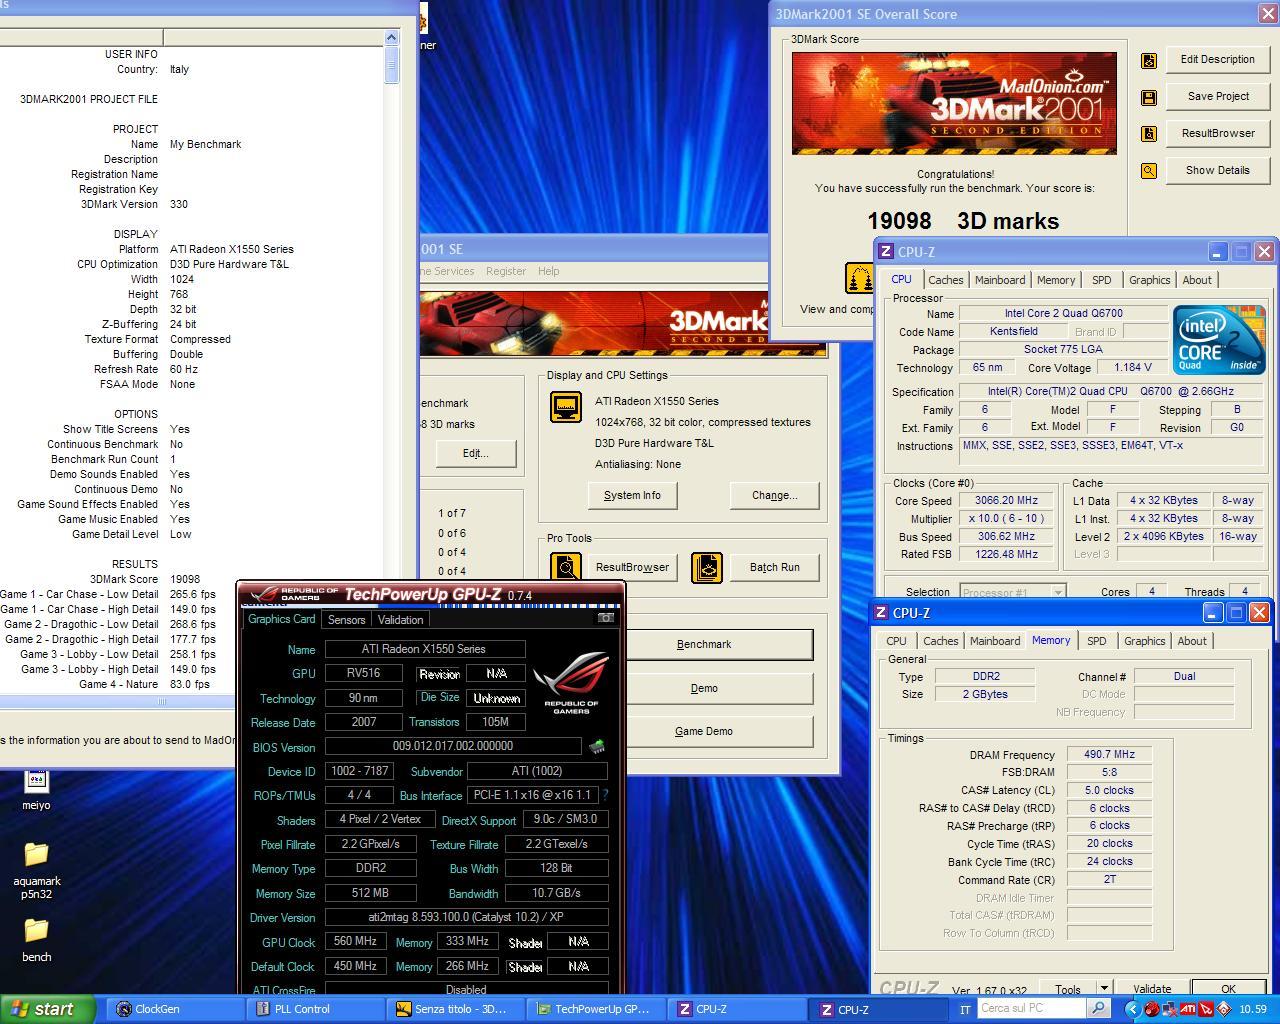Switch to Senza titolo 3D taskbar item
Image resolution: width=1280 pixels, height=1024 pixels.
tap(458, 1009)
